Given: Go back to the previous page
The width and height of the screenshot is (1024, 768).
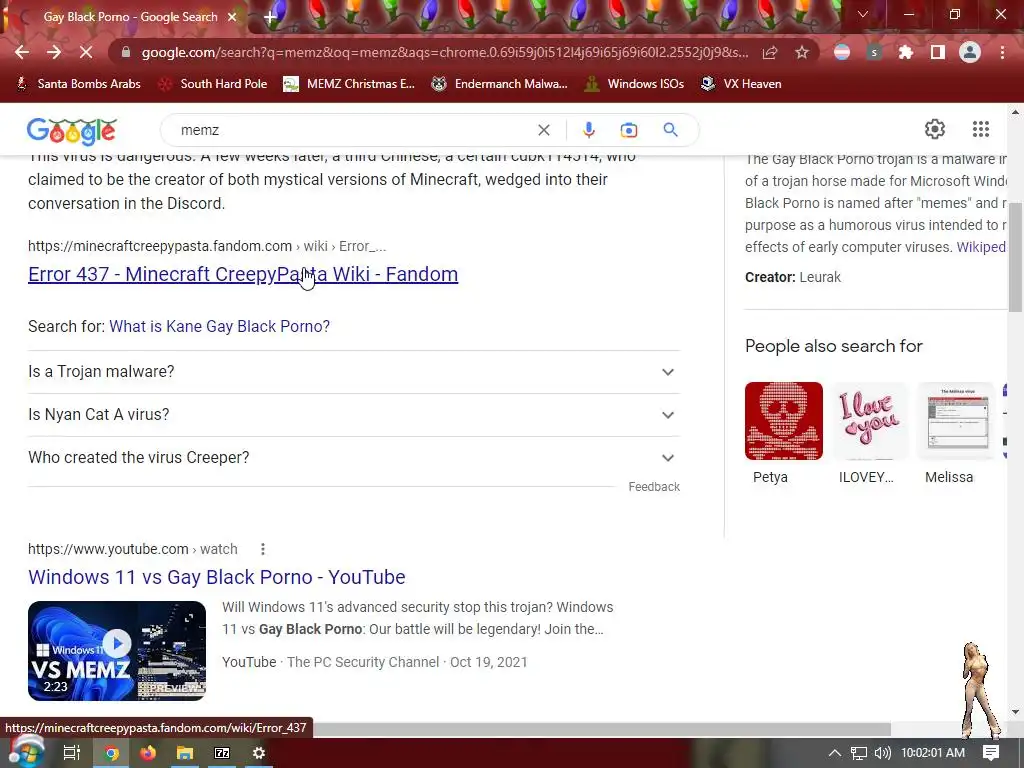Looking at the screenshot, I should tap(22, 52).
